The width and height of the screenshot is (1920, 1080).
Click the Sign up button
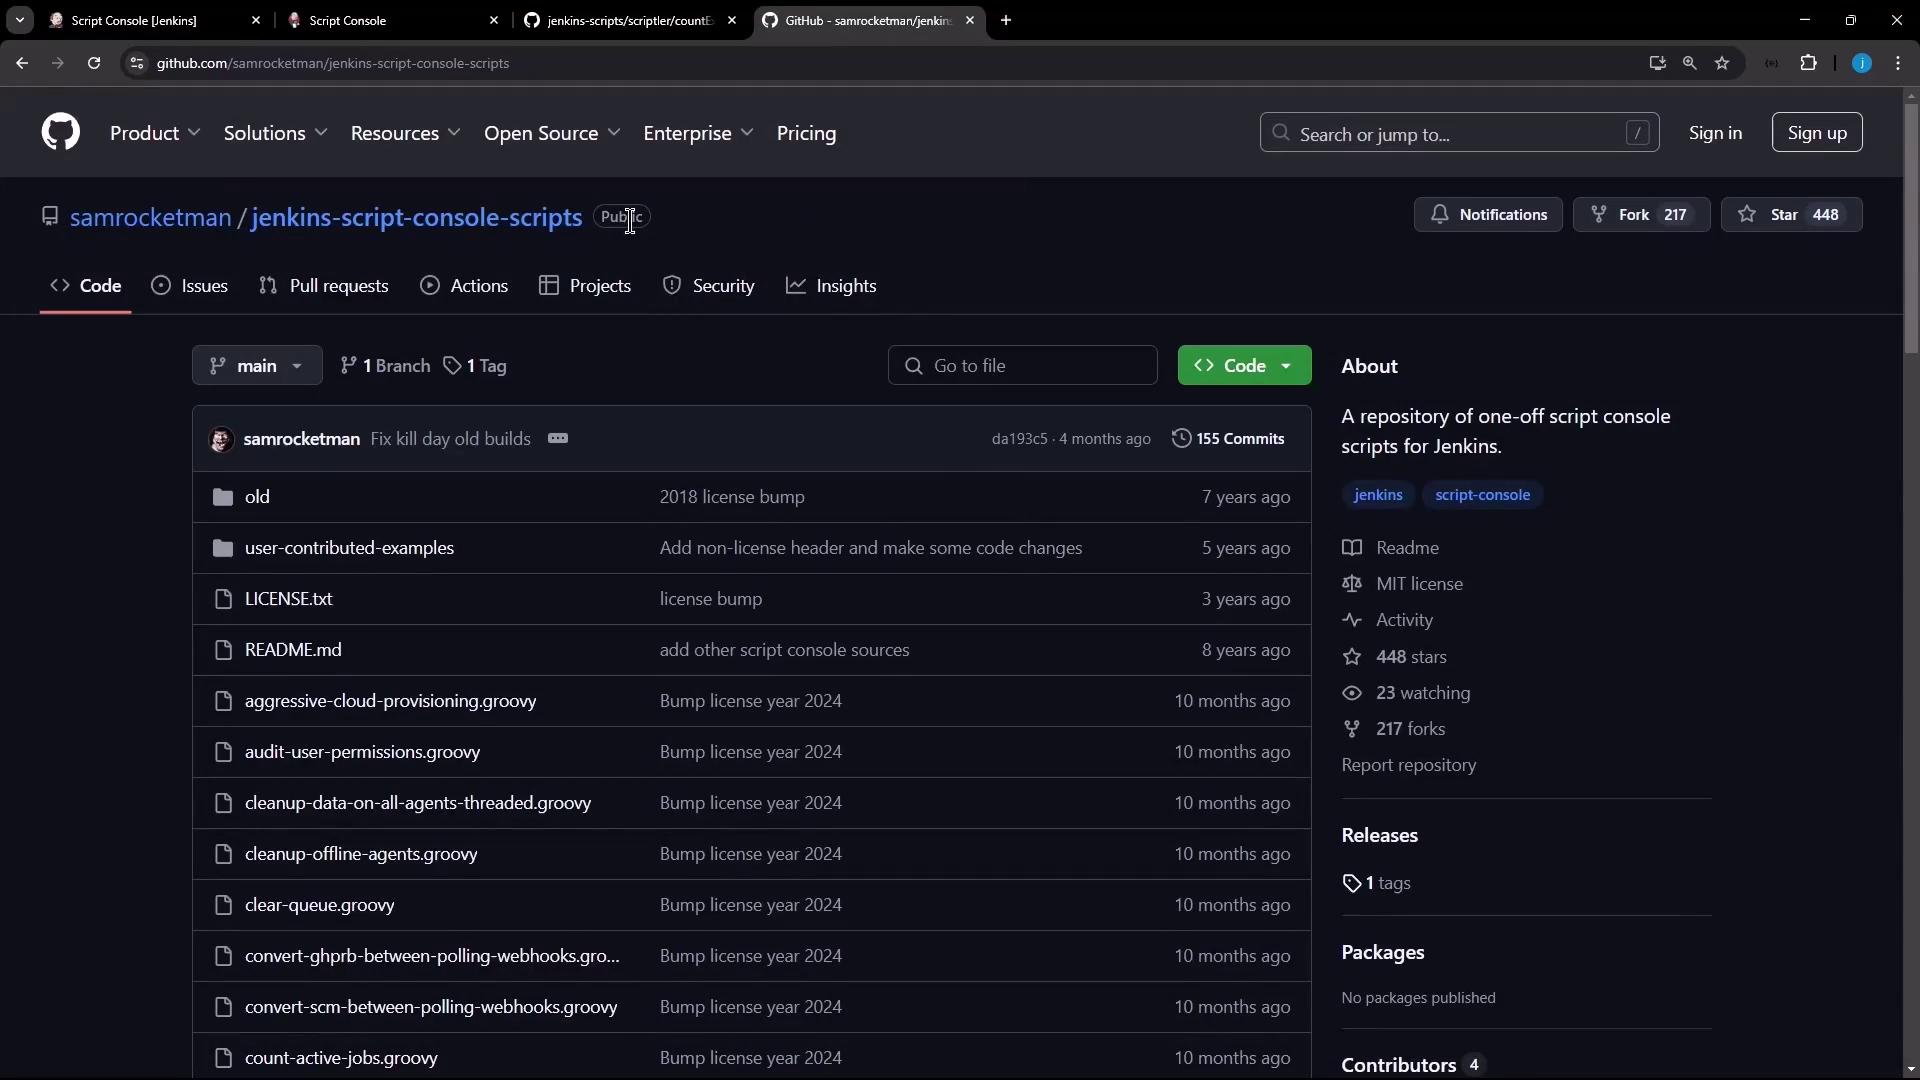(x=1816, y=133)
